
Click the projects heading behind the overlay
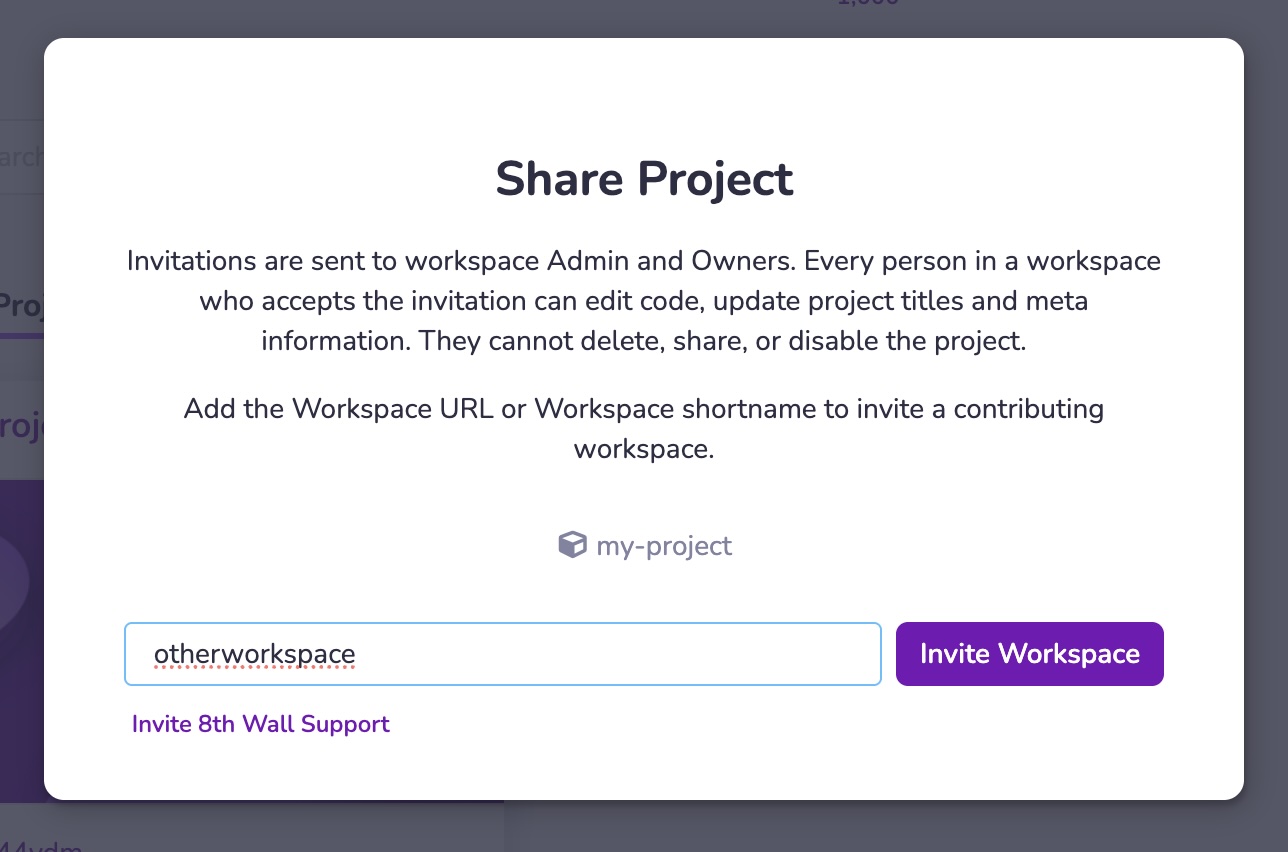(20, 424)
